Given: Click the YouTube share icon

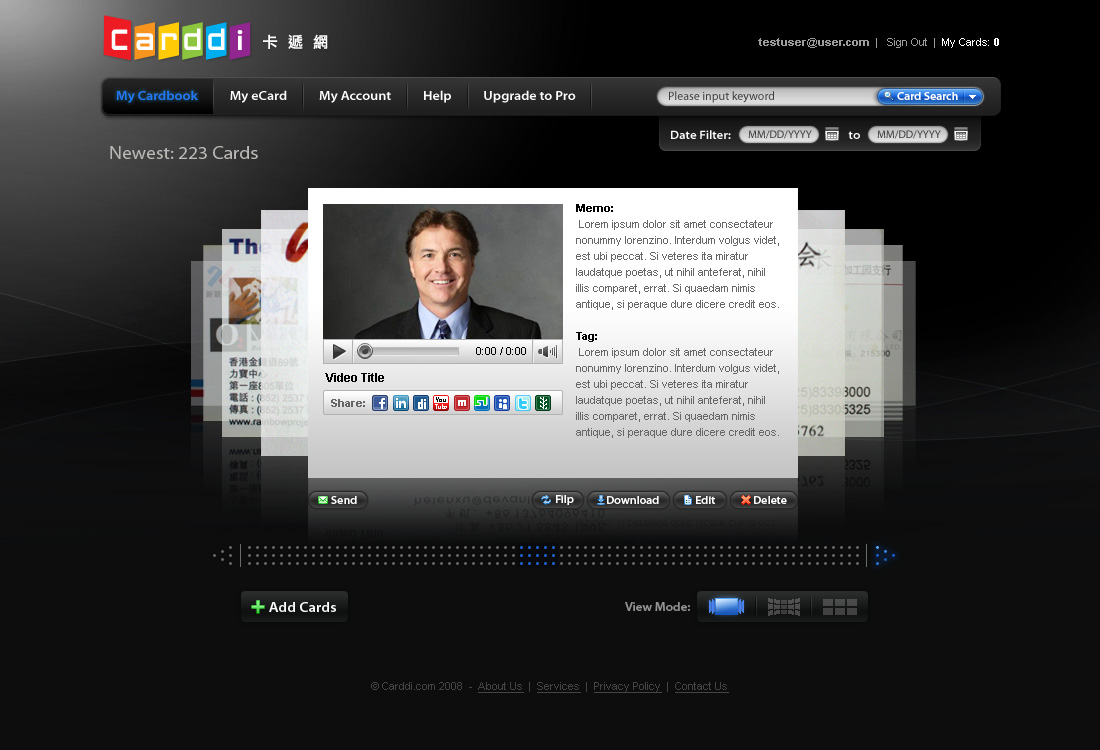Looking at the screenshot, I should (x=441, y=403).
